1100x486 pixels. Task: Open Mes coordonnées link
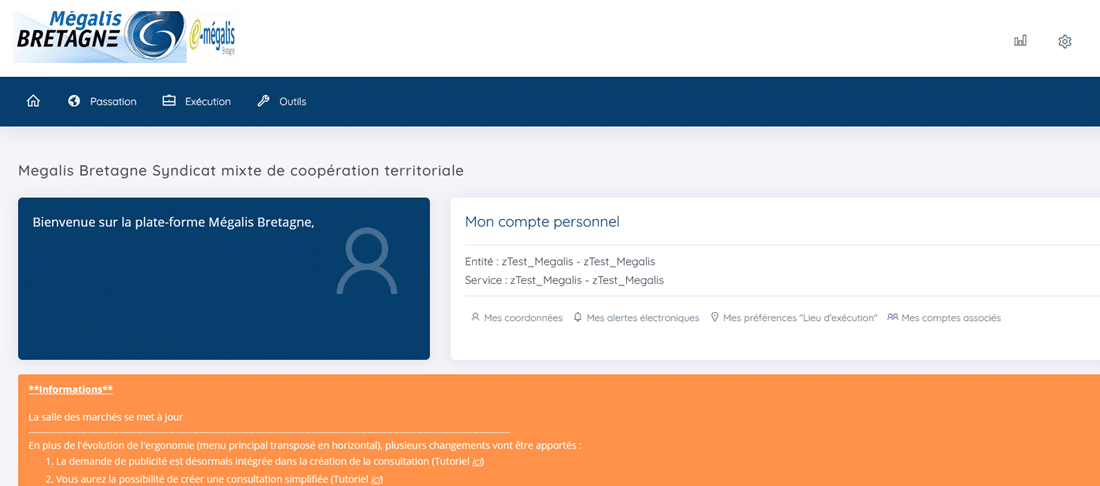pyautogui.click(x=523, y=318)
